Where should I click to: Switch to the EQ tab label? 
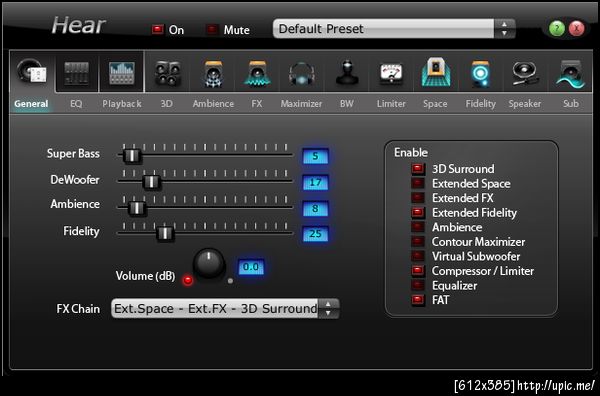point(76,104)
